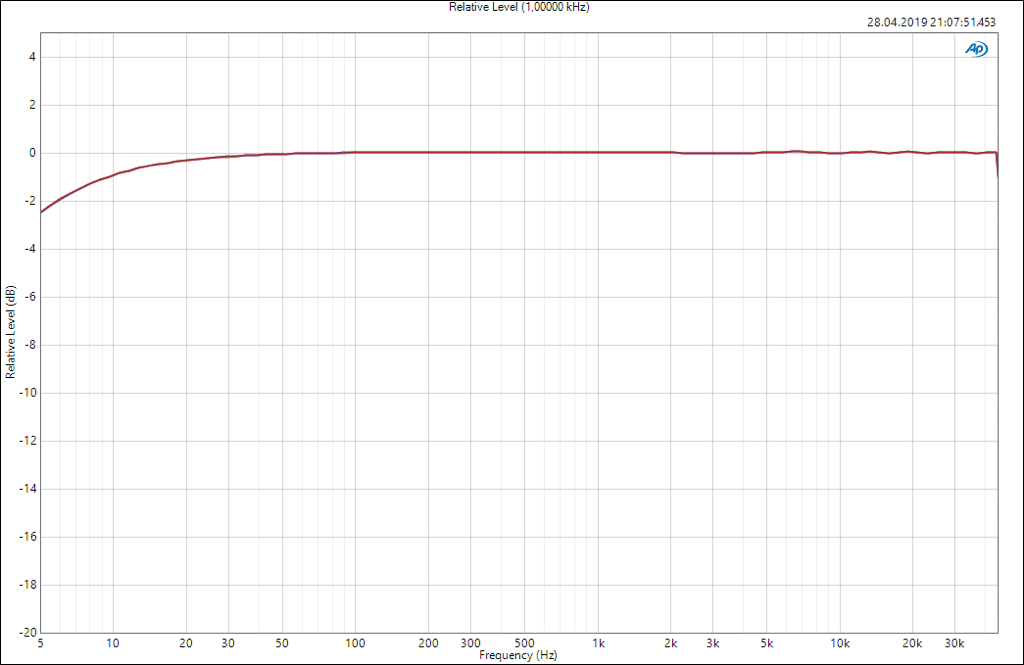
Task: Select the 5 Hz label at axis origin
Action: pos(40,643)
